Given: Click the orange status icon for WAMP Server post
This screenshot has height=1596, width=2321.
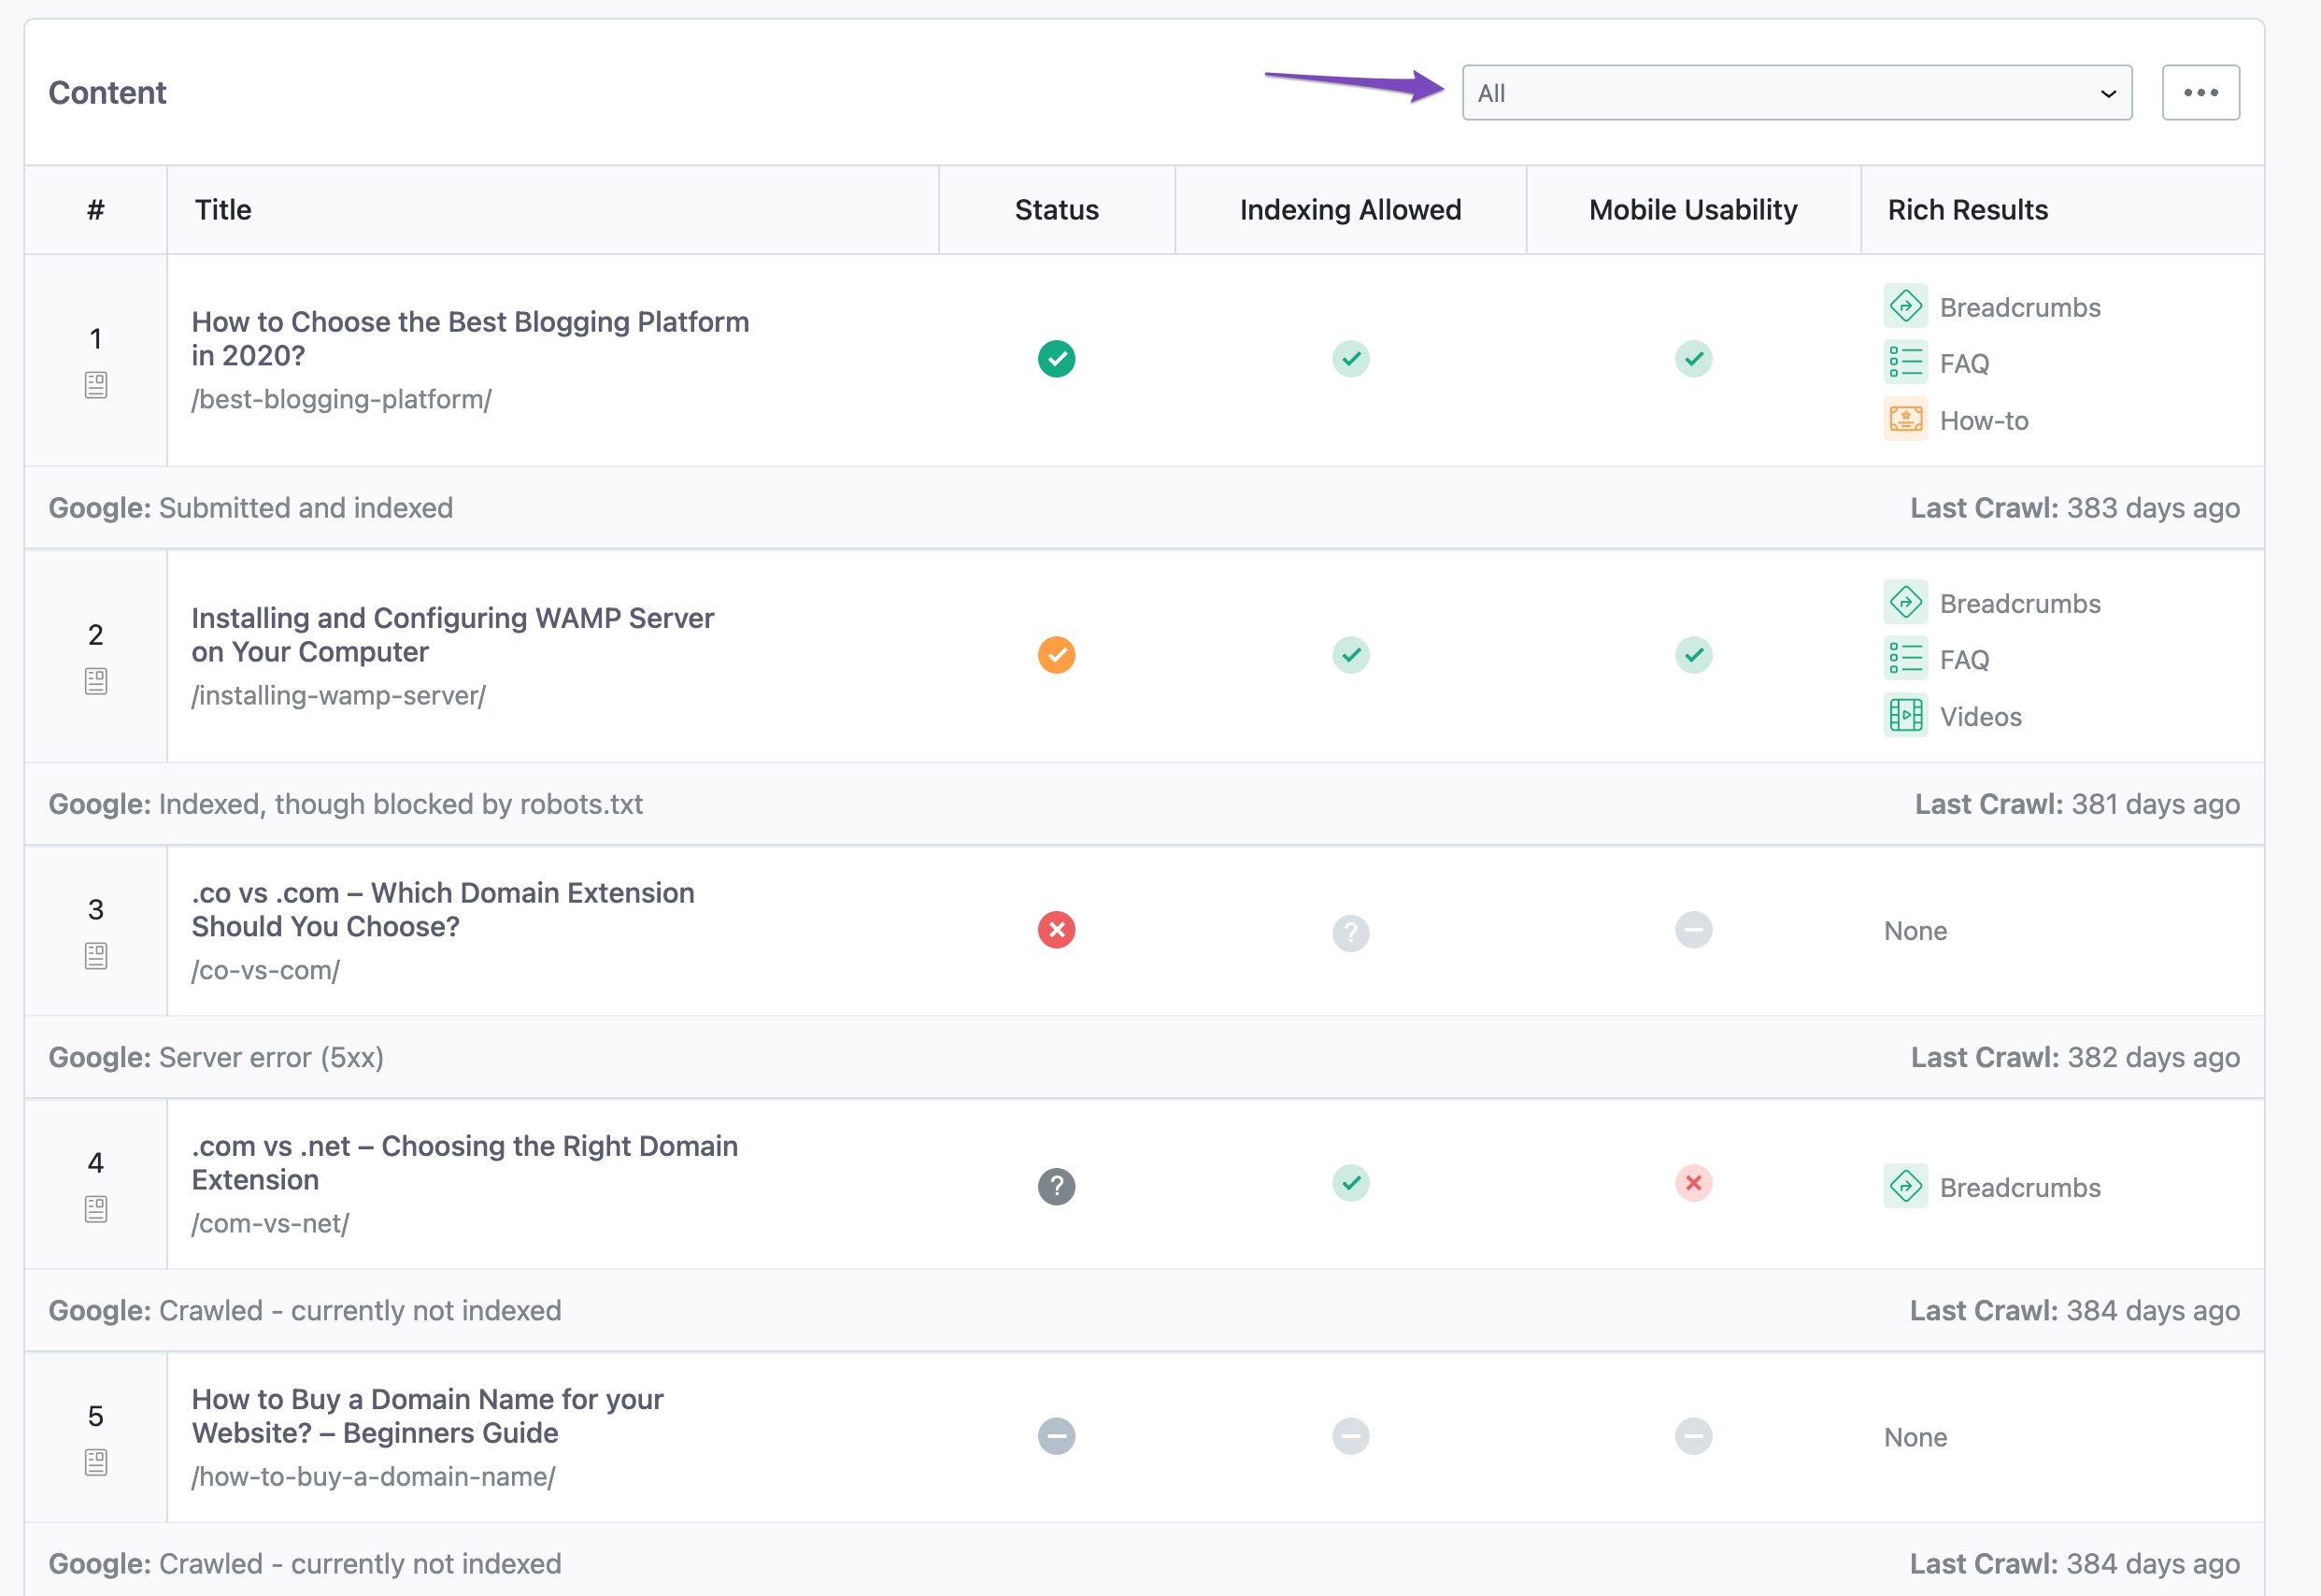Looking at the screenshot, I should (1059, 656).
